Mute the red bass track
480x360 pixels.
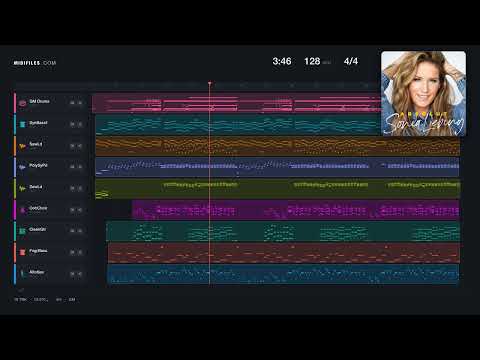pyautogui.click(x=72, y=252)
